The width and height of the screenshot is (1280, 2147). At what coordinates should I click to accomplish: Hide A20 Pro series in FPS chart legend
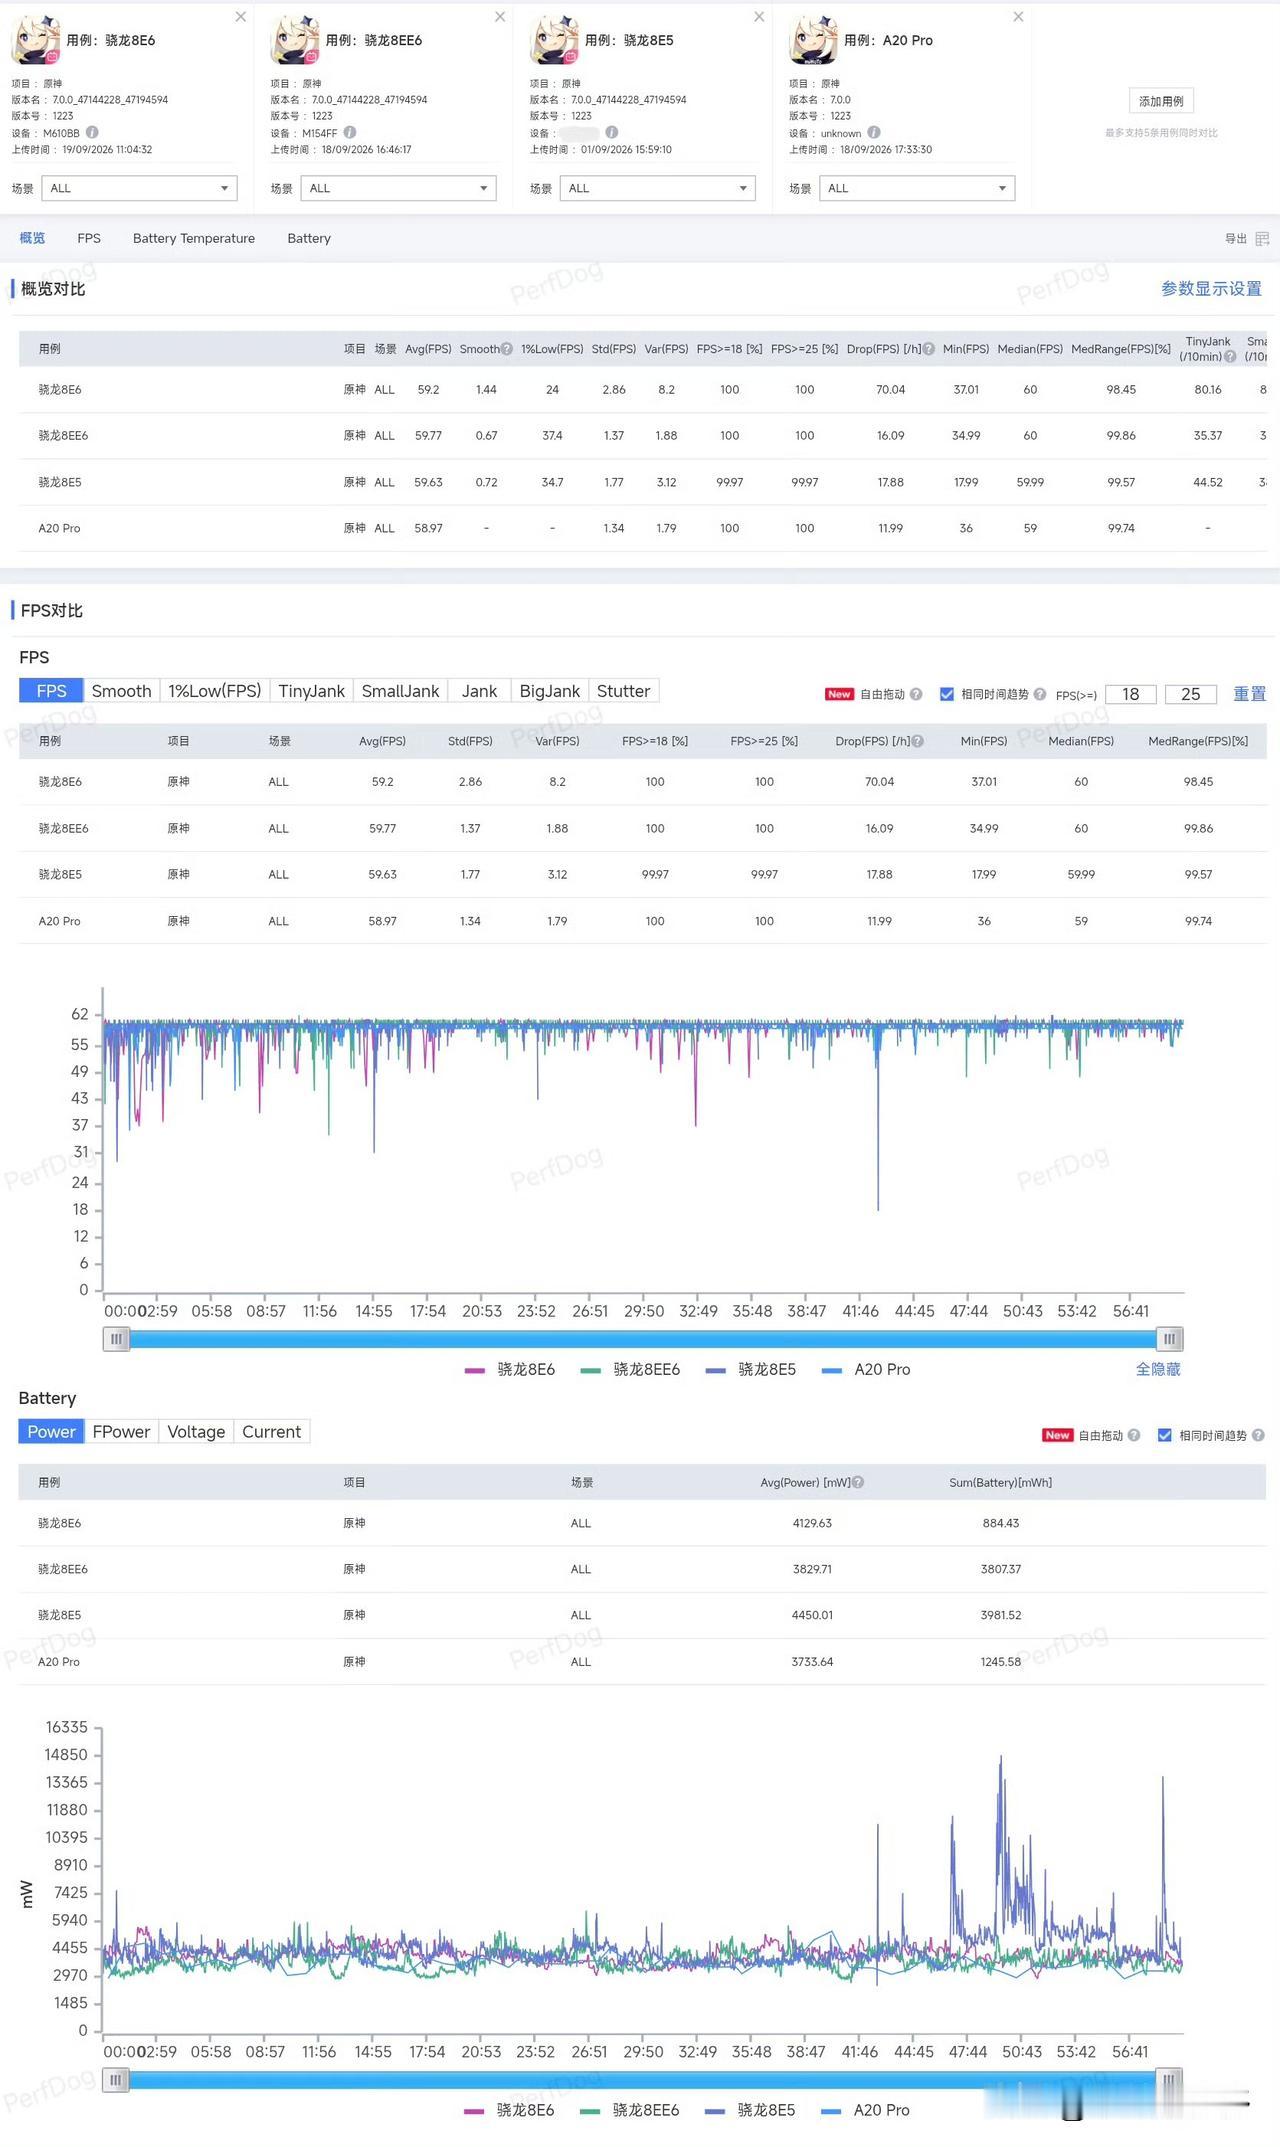click(866, 1369)
